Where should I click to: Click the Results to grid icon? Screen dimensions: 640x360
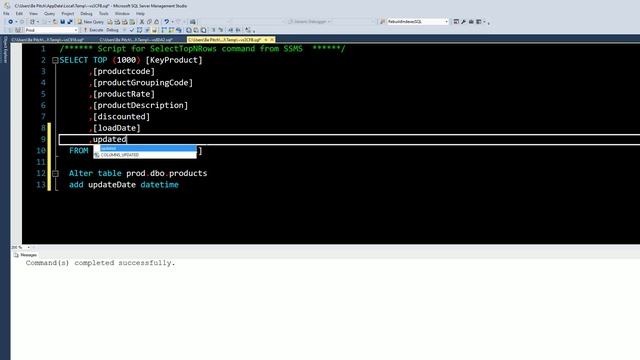pyautogui.click(x=196, y=30)
